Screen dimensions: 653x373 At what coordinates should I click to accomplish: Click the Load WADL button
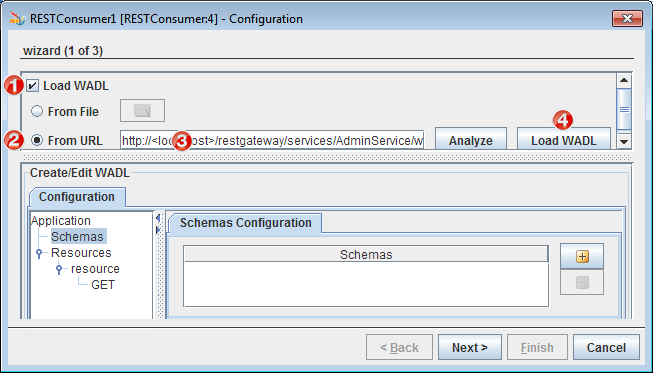[564, 139]
